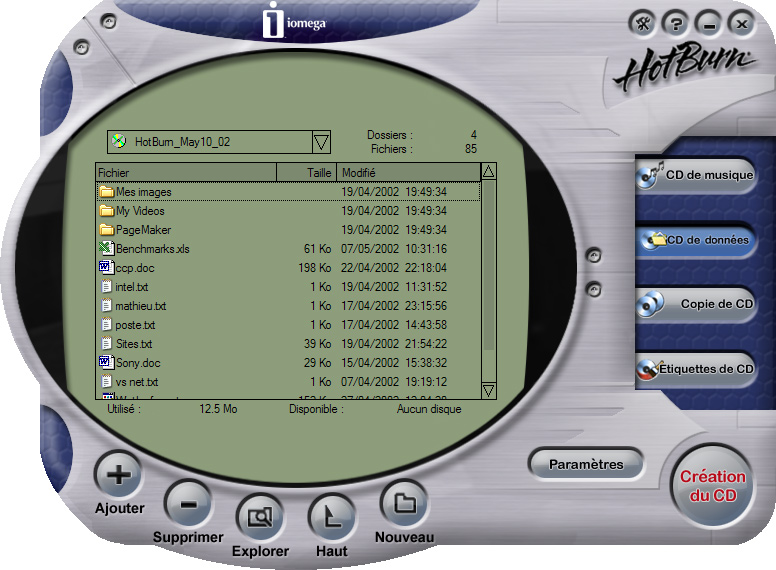The height and width of the screenshot is (570, 776).
Task: Start Création du CD
Action: (x=713, y=486)
